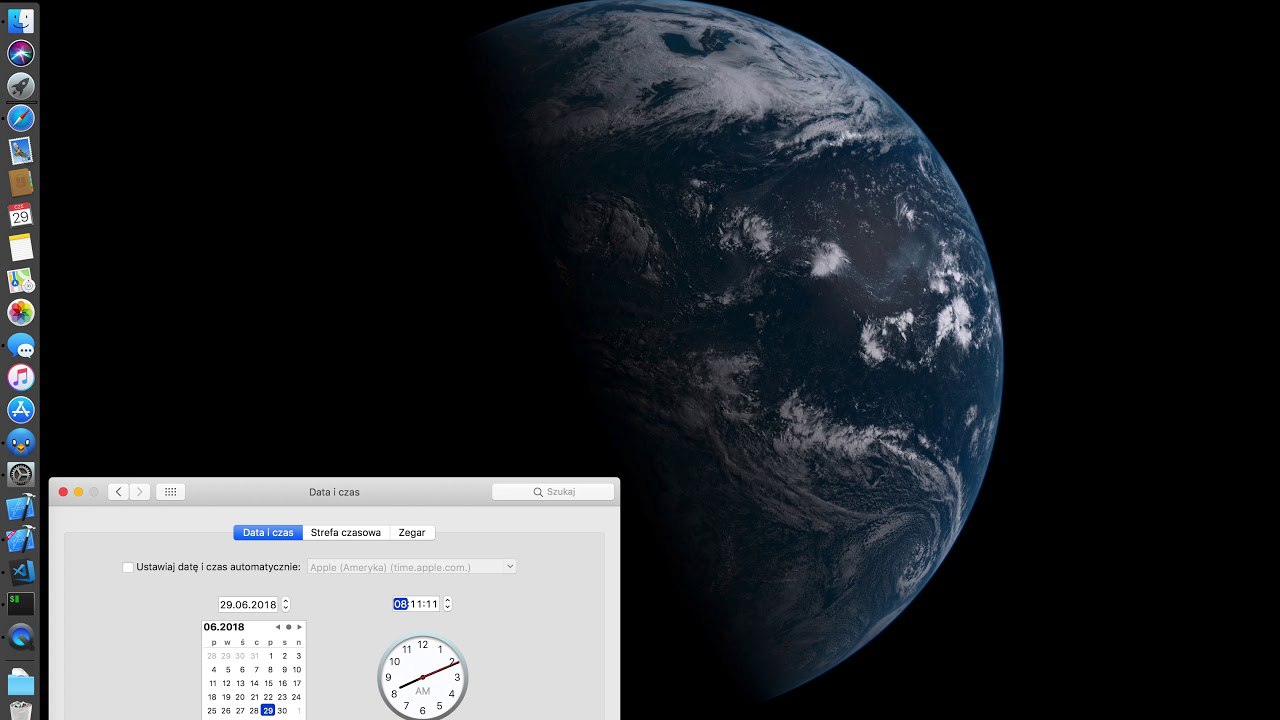Viewport: 1280px width, 720px height.
Task: Open Launchpad rocket icon
Action: click(21, 86)
